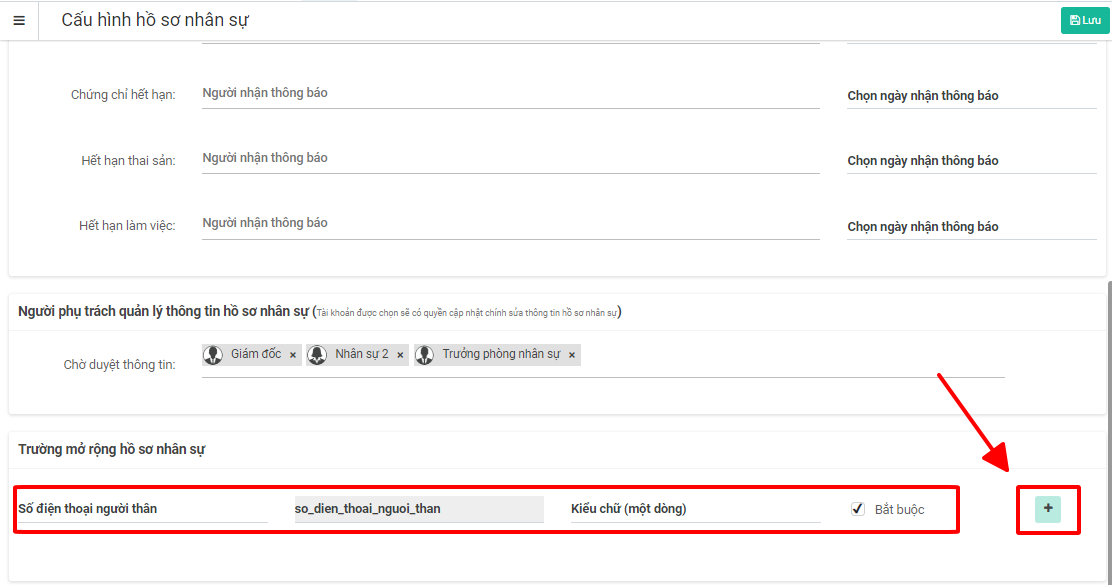The height and width of the screenshot is (585, 1112).
Task: Remove Giám đốc tag from approvers
Action: pos(293,355)
